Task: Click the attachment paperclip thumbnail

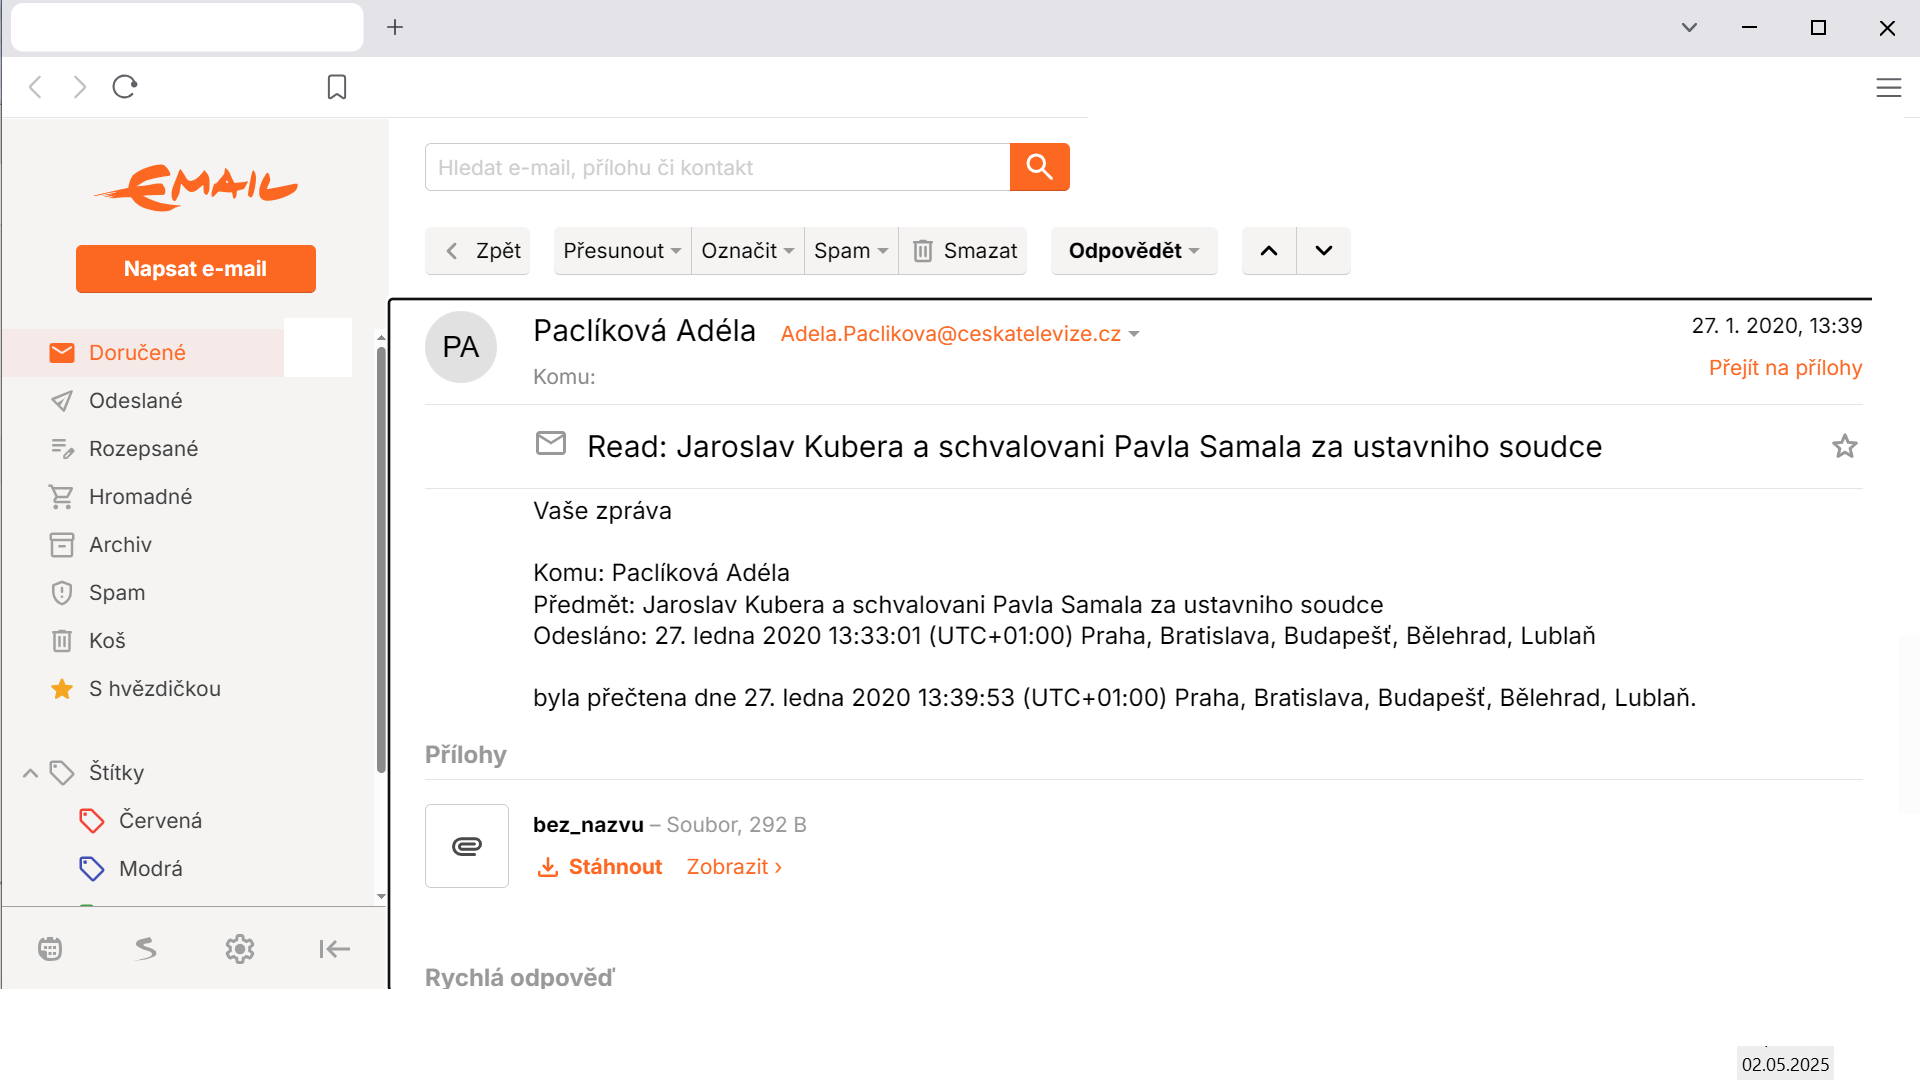Action: 467,846
